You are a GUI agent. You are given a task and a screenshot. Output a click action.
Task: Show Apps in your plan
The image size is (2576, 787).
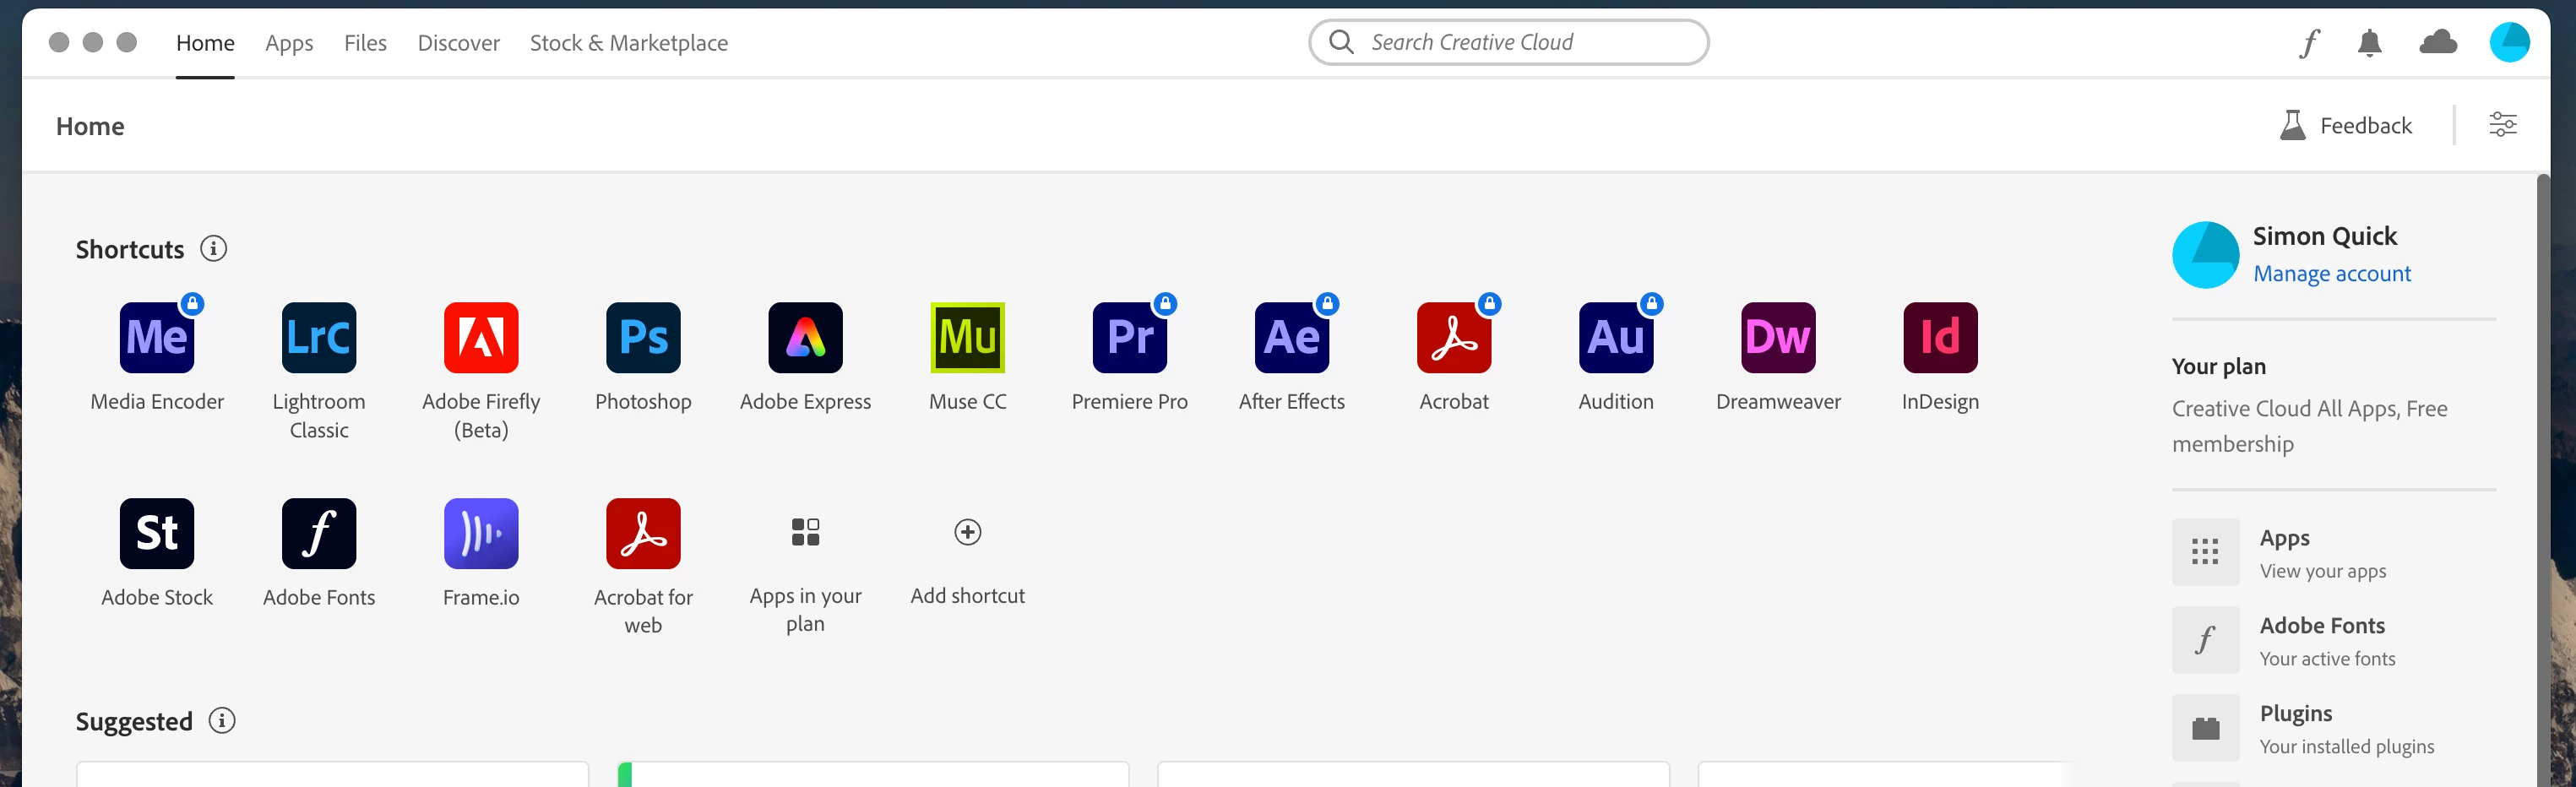805,532
